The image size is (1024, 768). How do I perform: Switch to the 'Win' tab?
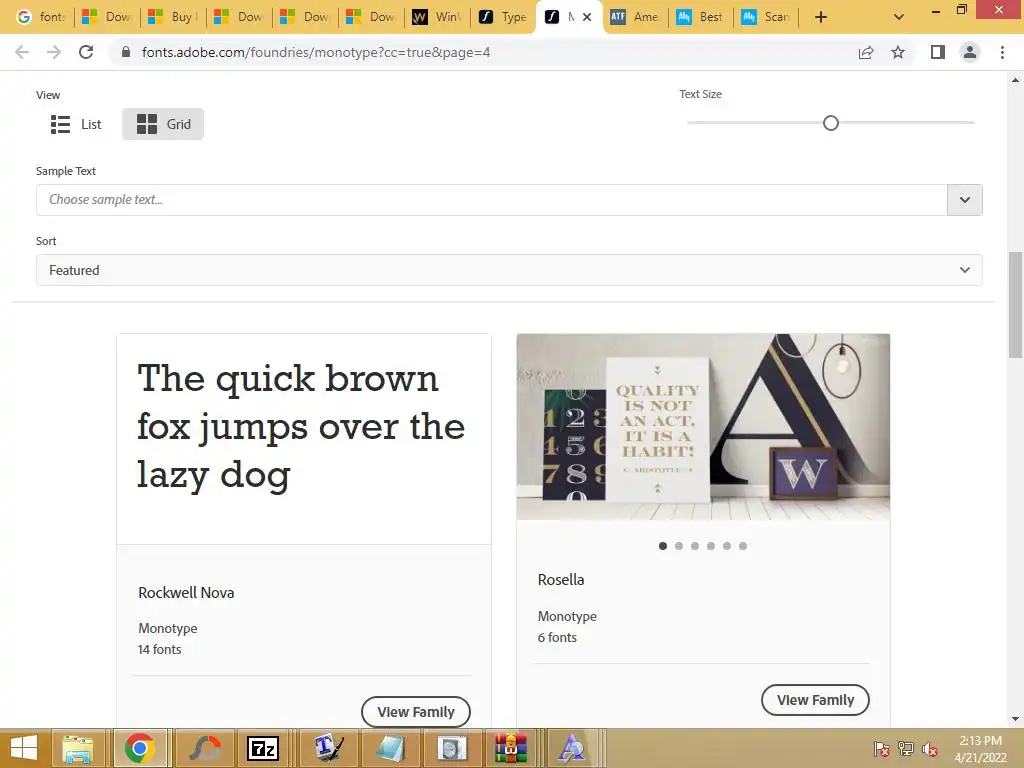click(x=437, y=17)
